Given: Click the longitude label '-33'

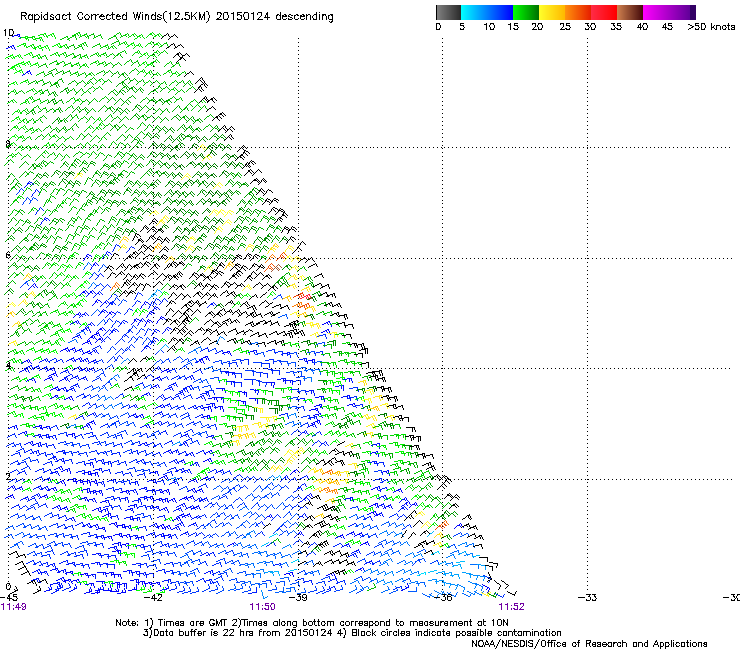Looking at the screenshot, I should click(x=588, y=598).
